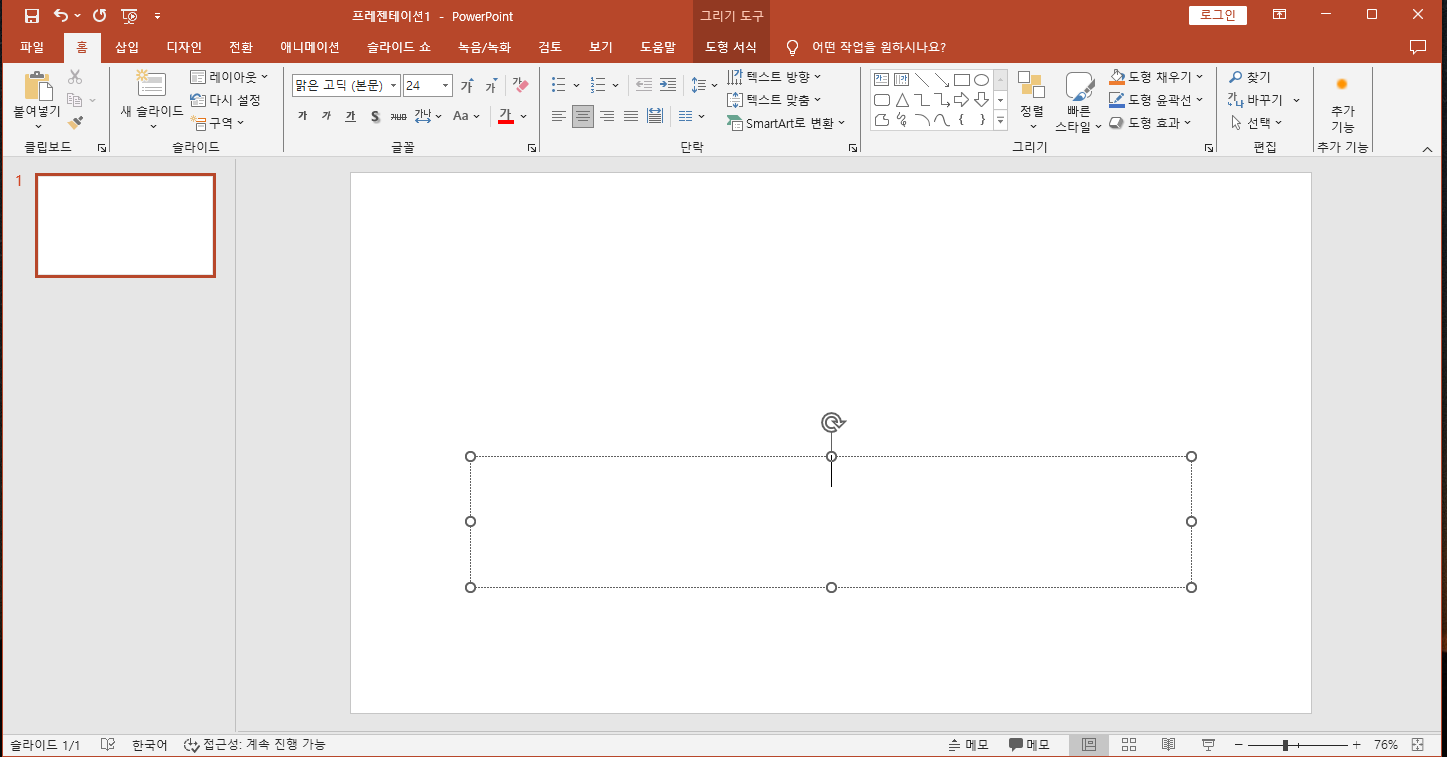Justify text alignment toggle
Viewport: 1447px width, 757px height.
(631, 116)
